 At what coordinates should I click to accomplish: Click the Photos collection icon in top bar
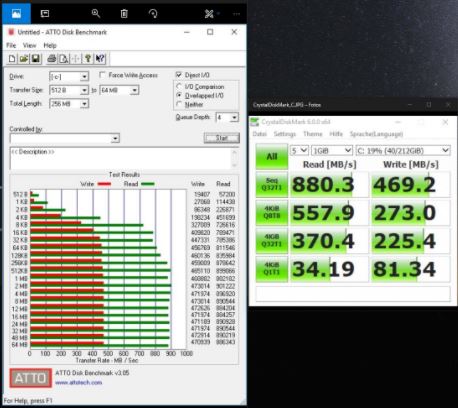click(x=16, y=14)
